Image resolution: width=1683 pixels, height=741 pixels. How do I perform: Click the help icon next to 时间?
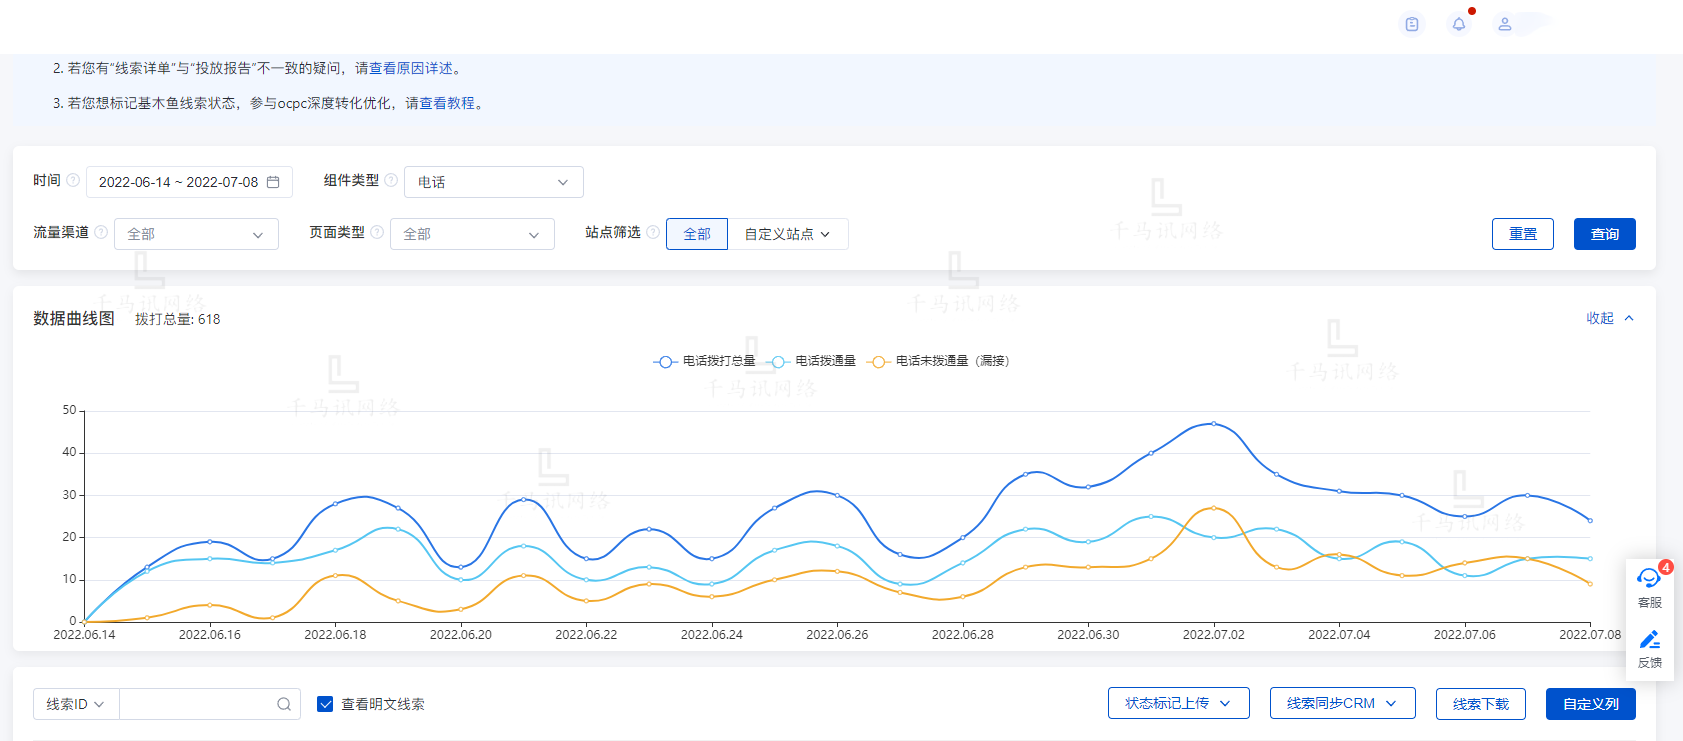point(73,181)
